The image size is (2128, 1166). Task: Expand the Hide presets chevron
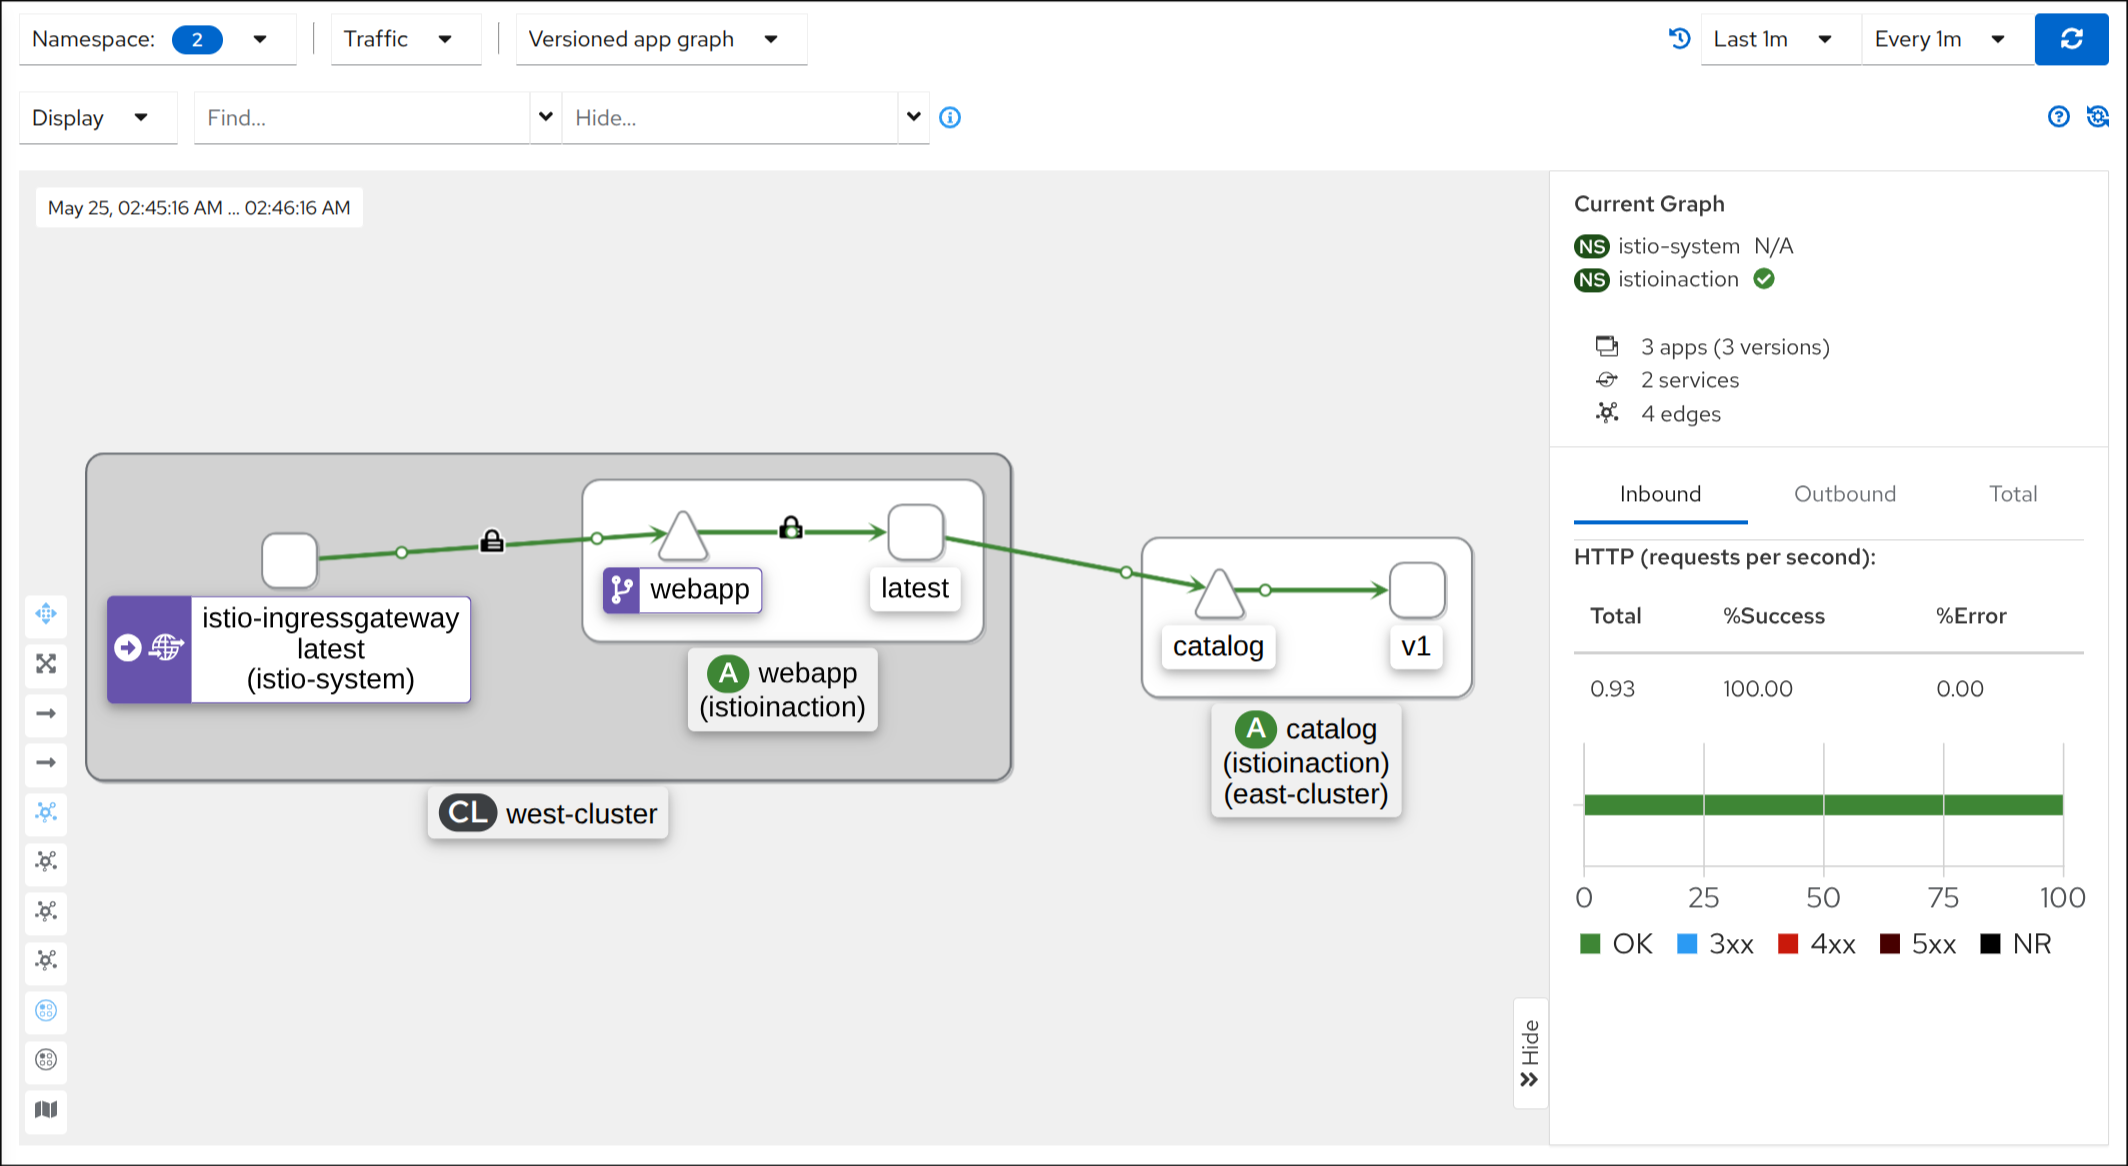pos(914,117)
